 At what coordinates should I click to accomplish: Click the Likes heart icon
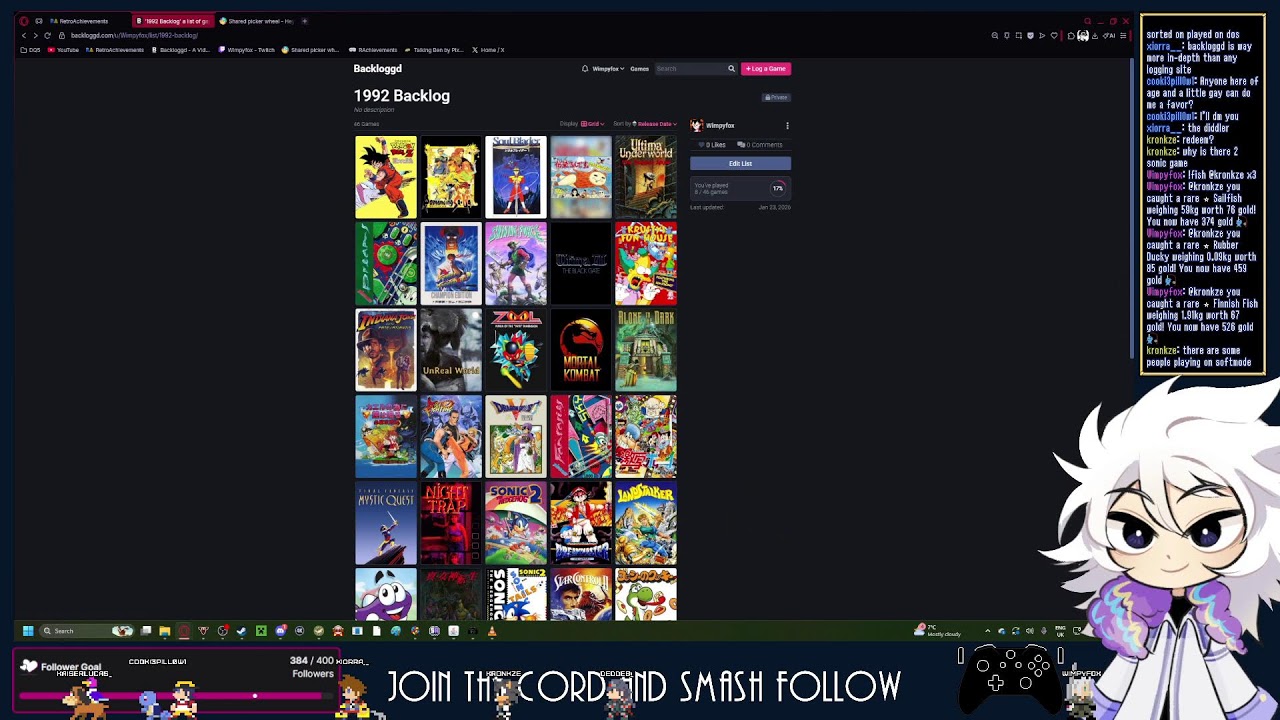[703, 145]
